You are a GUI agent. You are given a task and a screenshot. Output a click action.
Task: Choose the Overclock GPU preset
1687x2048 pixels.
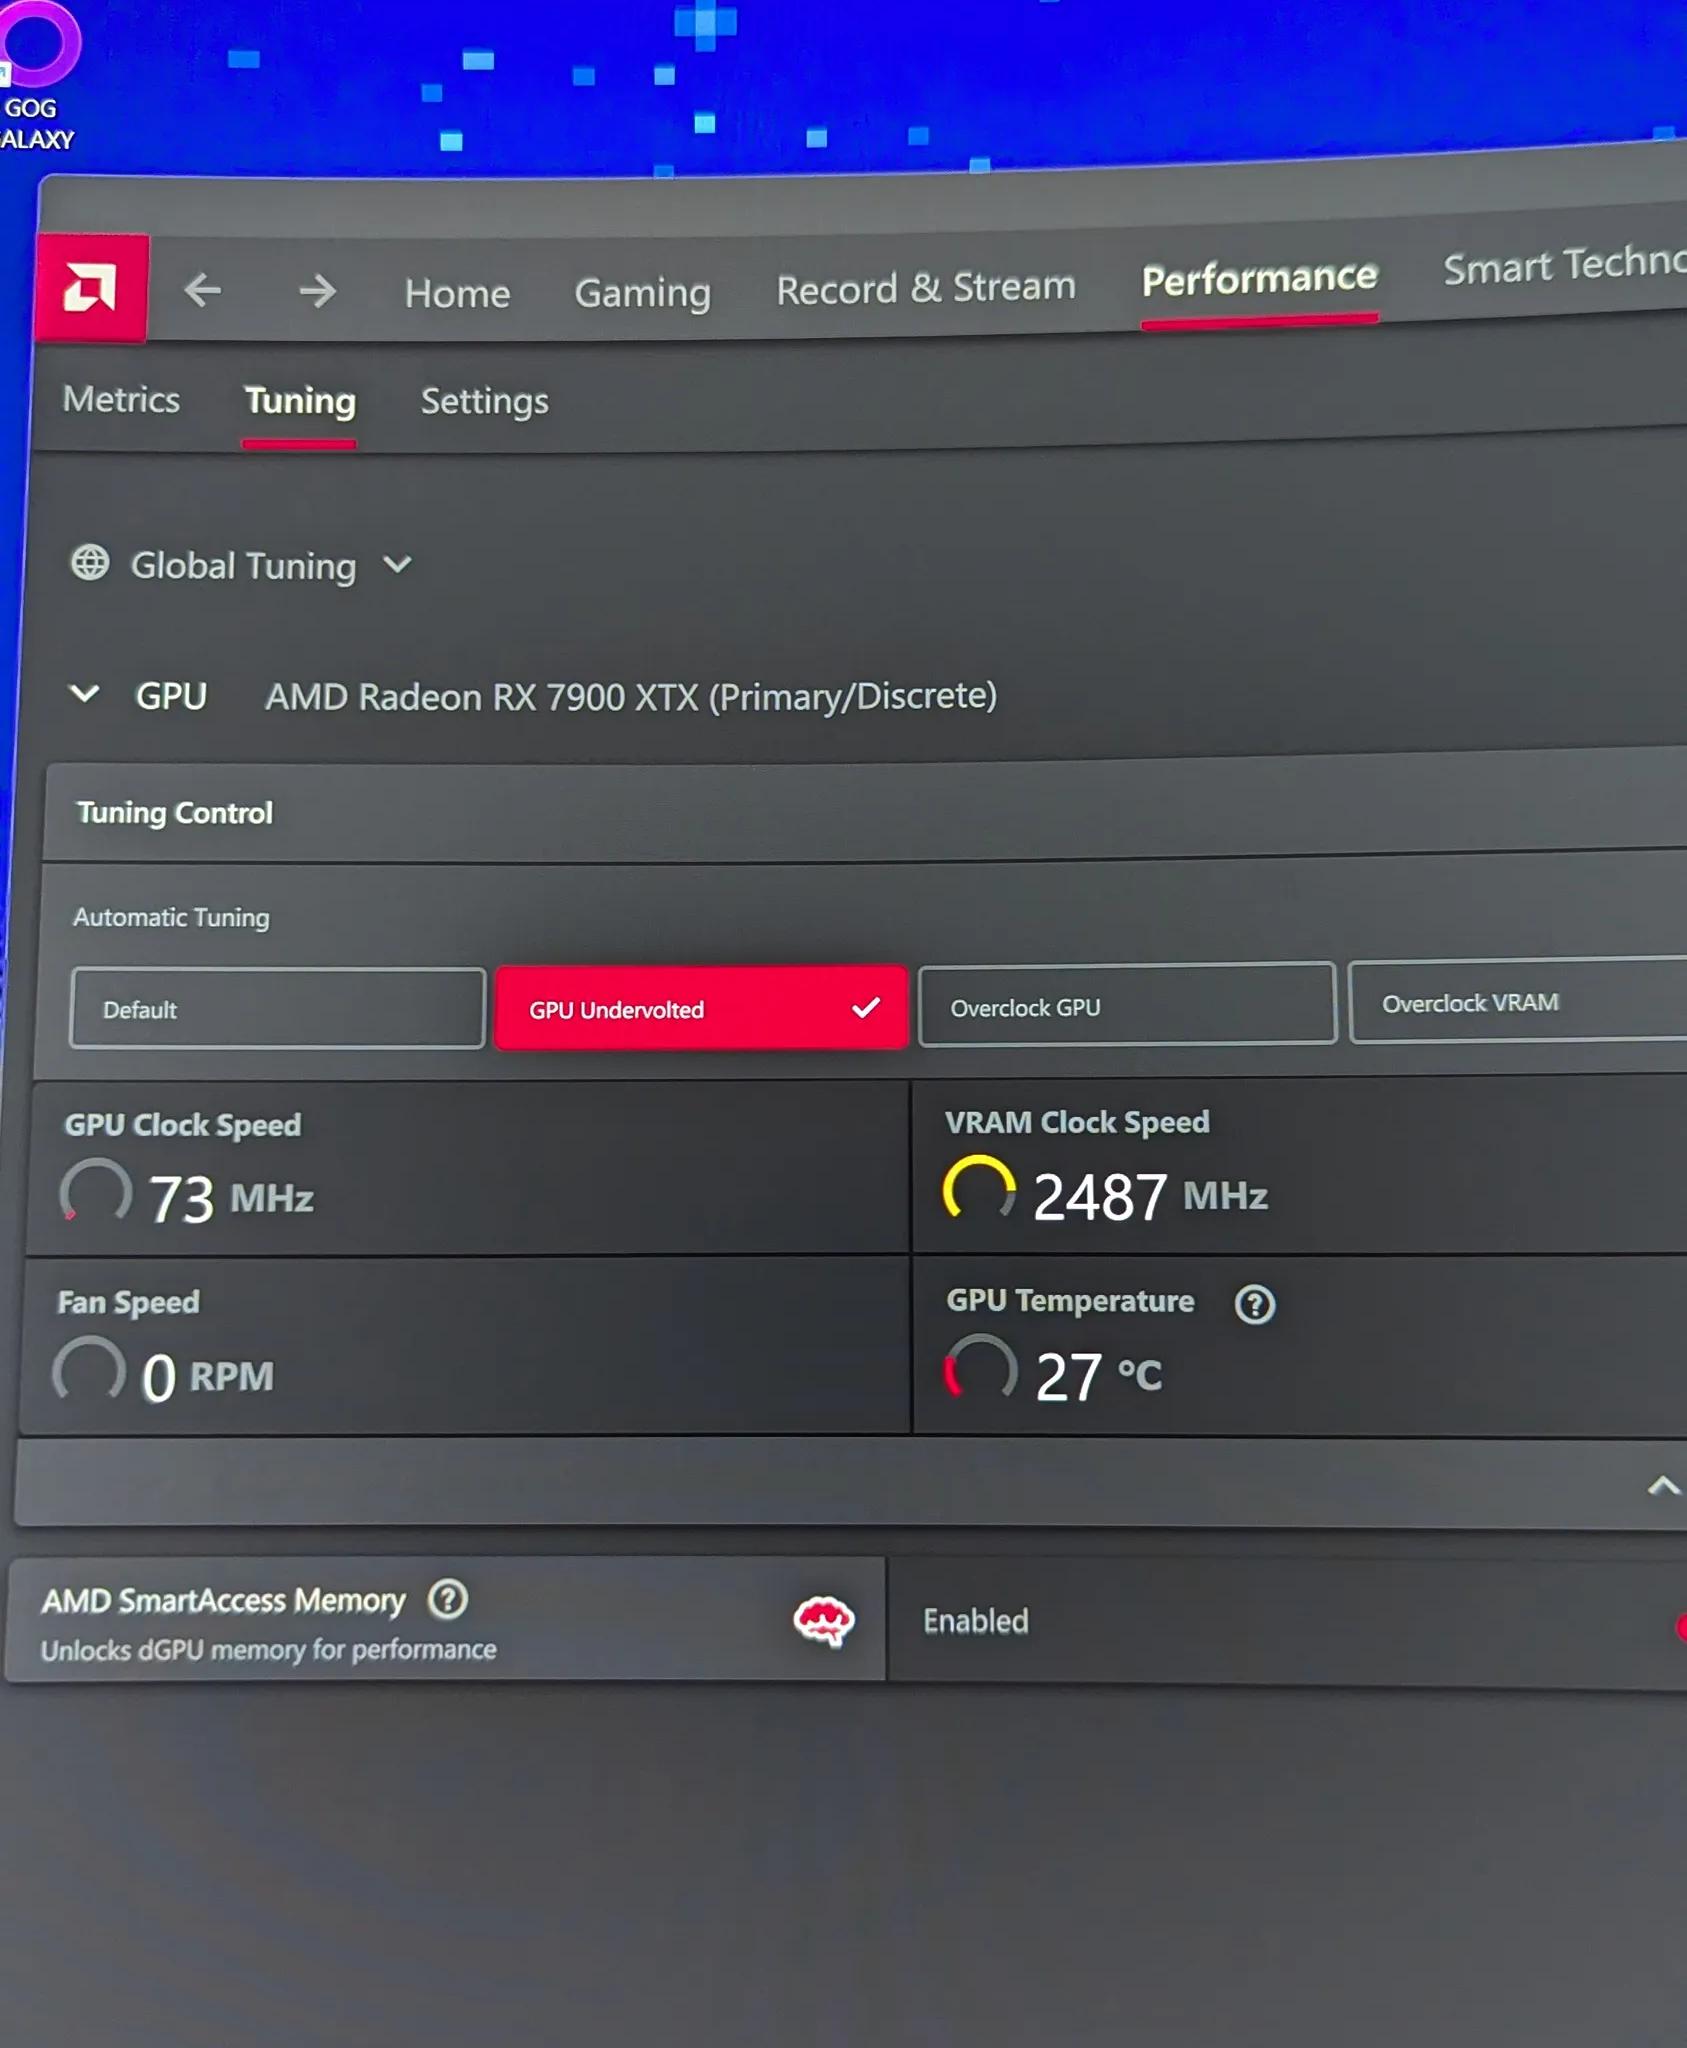click(1127, 1004)
